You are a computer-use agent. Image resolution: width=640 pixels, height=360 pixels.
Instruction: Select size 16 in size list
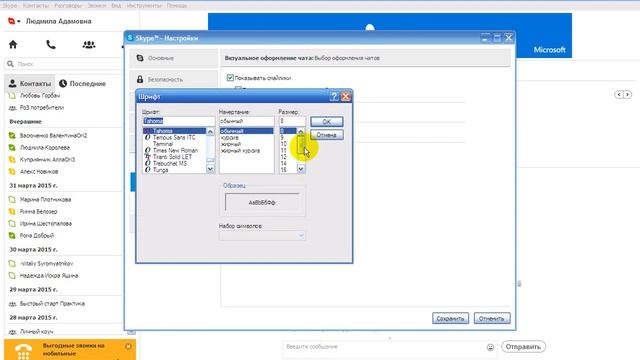[x=288, y=170]
